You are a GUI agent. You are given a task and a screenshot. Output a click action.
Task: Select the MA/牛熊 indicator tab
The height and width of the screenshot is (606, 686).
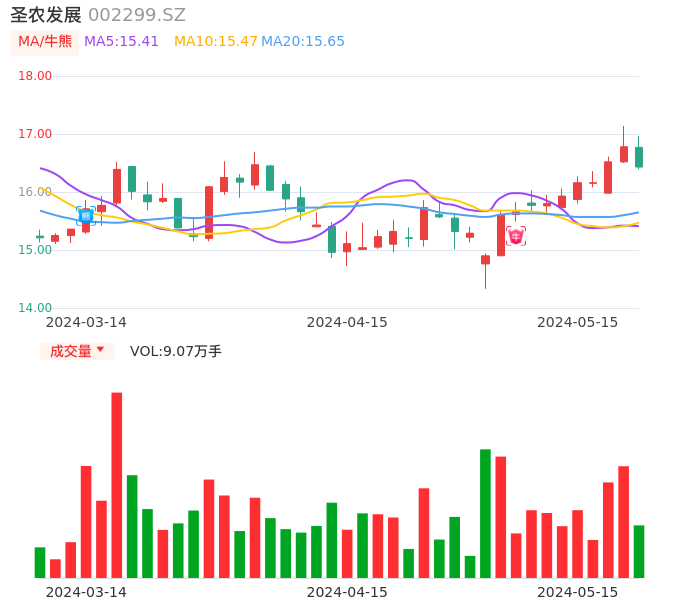[44, 42]
